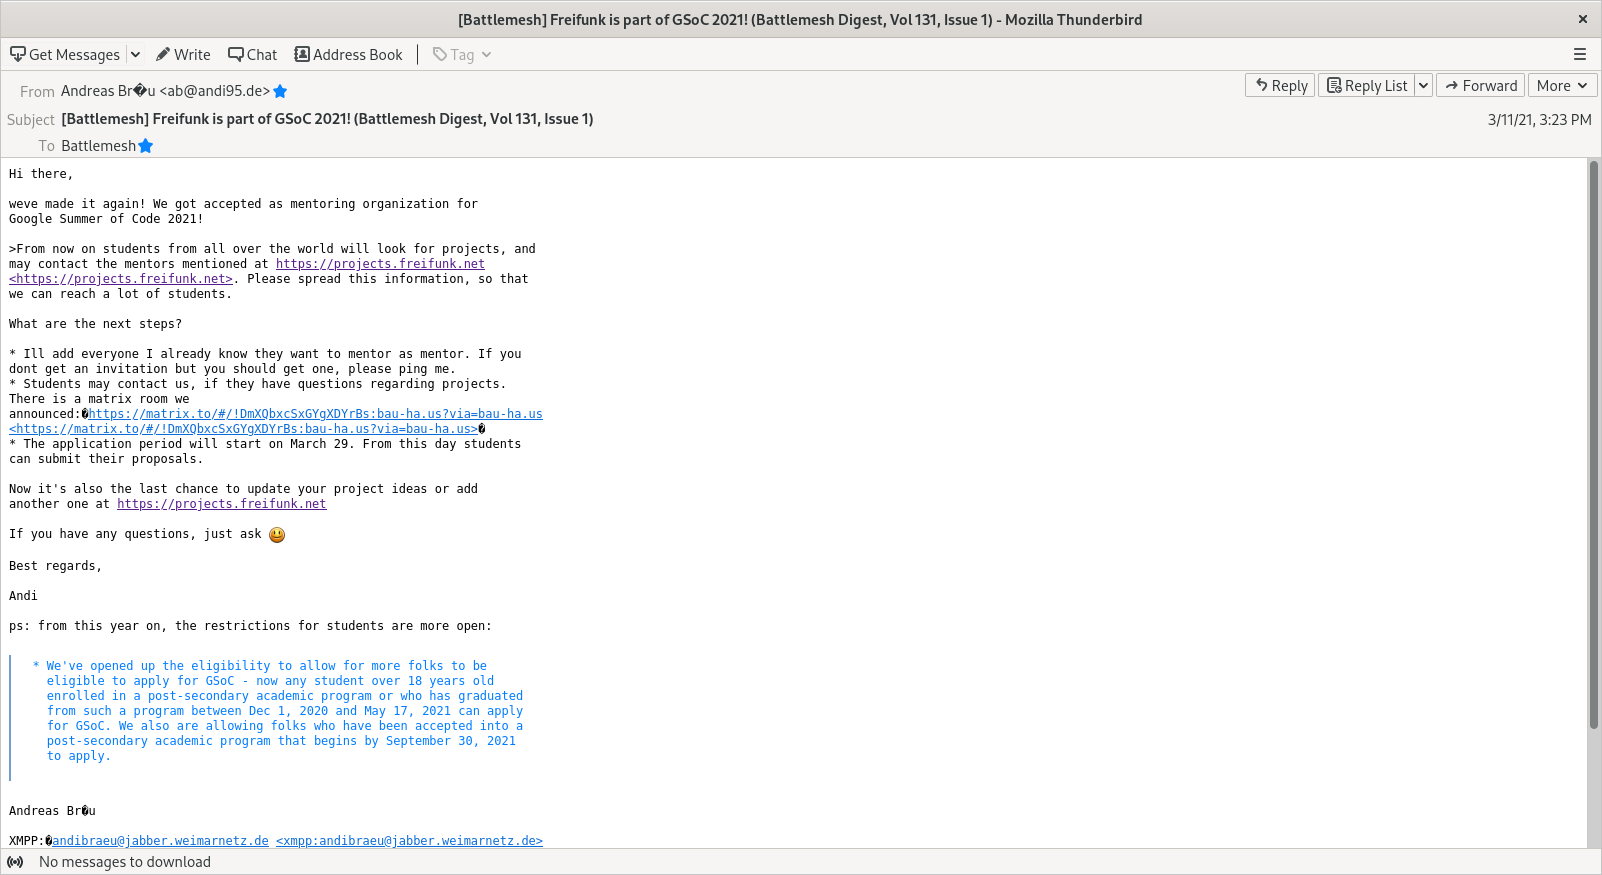Open projects.freifunk.net link after 'another one at'

[x=222, y=504]
